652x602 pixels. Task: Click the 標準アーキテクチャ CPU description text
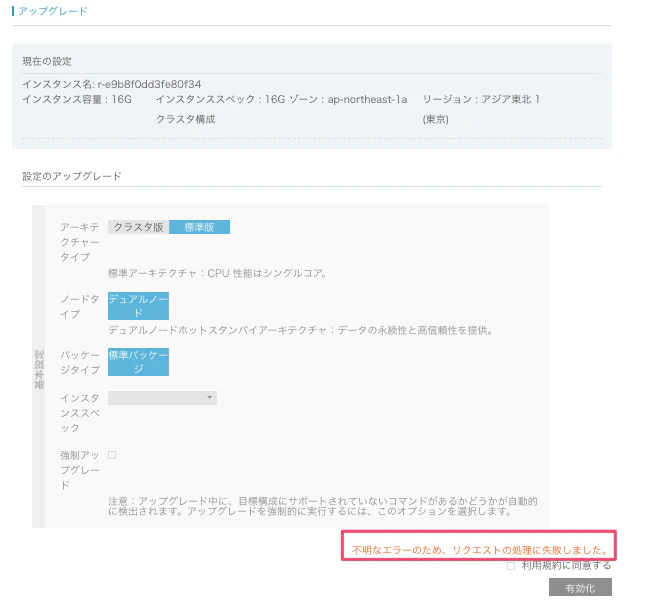click(x=217, y=273)
